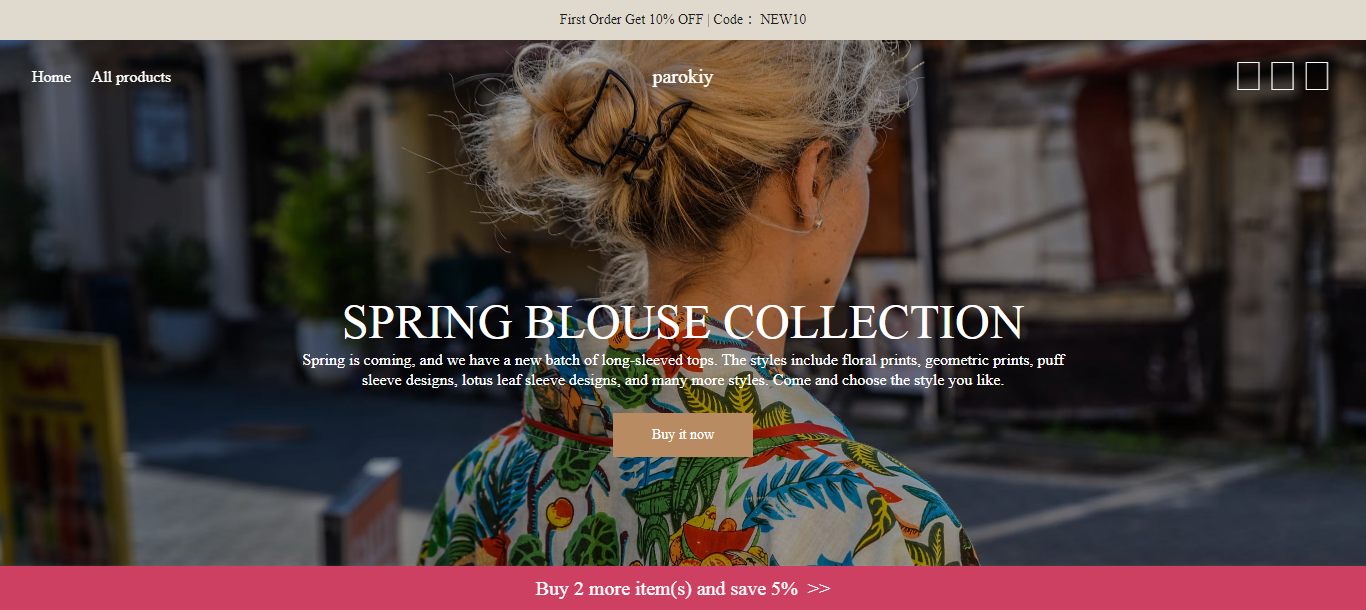Click the floral blouse in the hero image
Image resolution: width=1366 pixels, height=610 pixels.
pos(690,470)
